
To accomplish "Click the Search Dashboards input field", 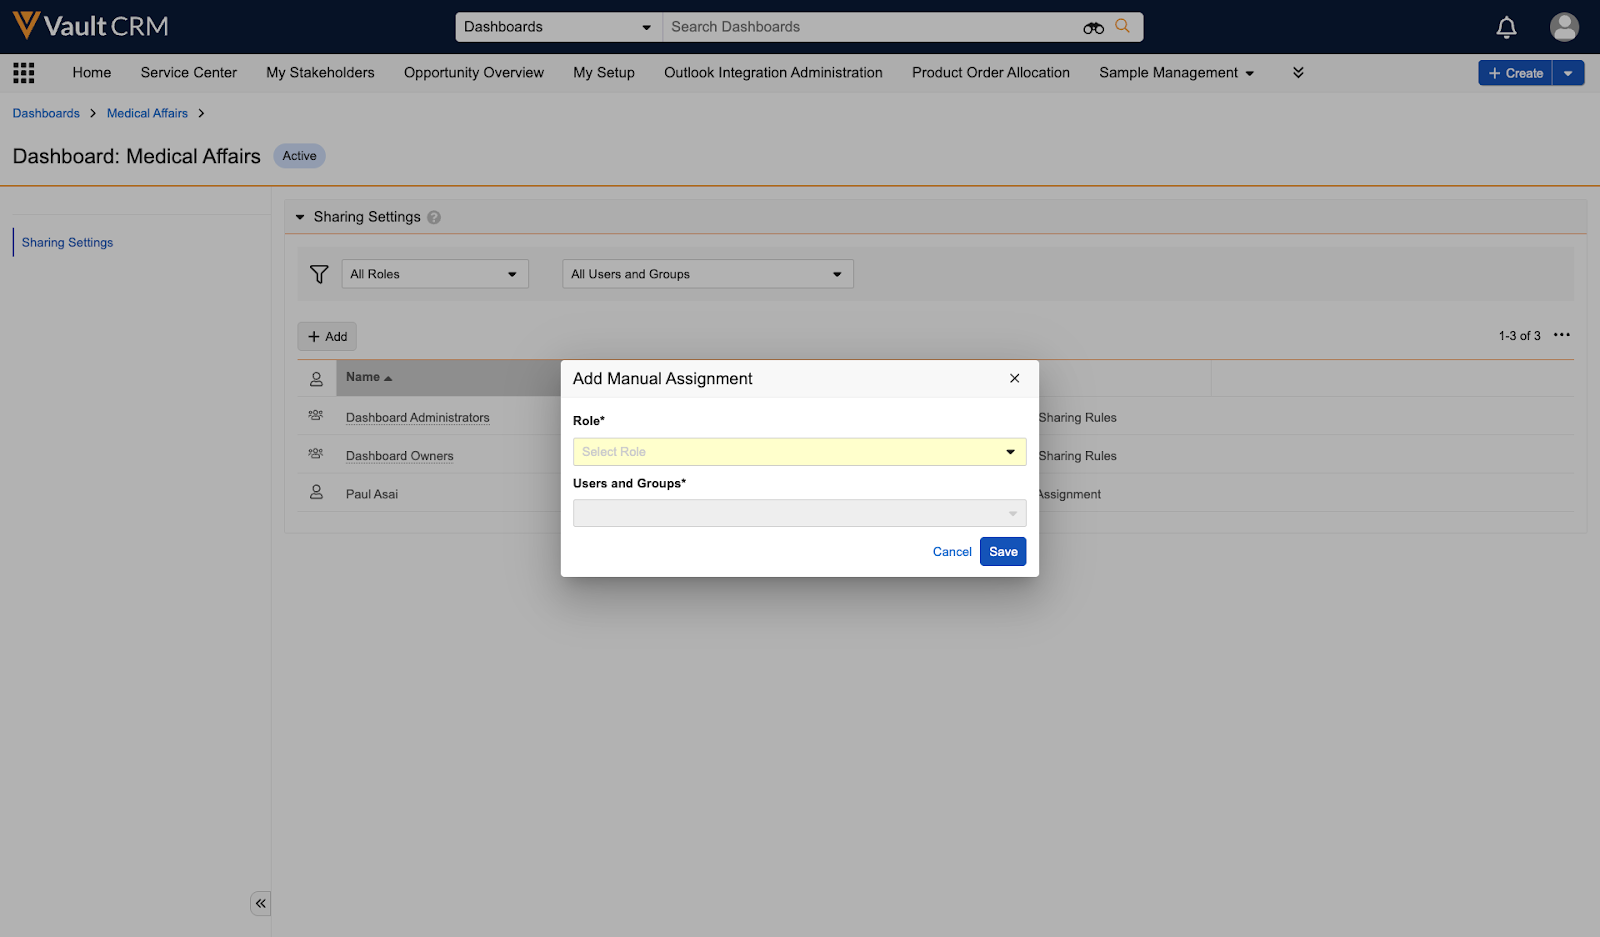I will coord(870,27).
